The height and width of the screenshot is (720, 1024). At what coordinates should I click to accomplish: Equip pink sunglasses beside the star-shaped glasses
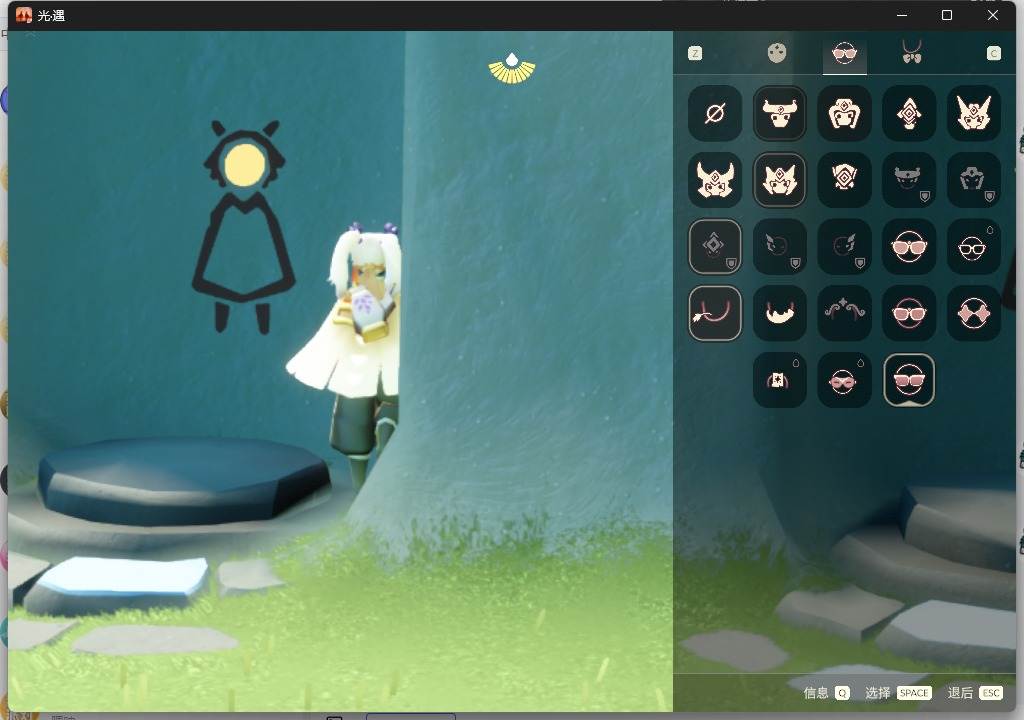click(x=908, y=313)
